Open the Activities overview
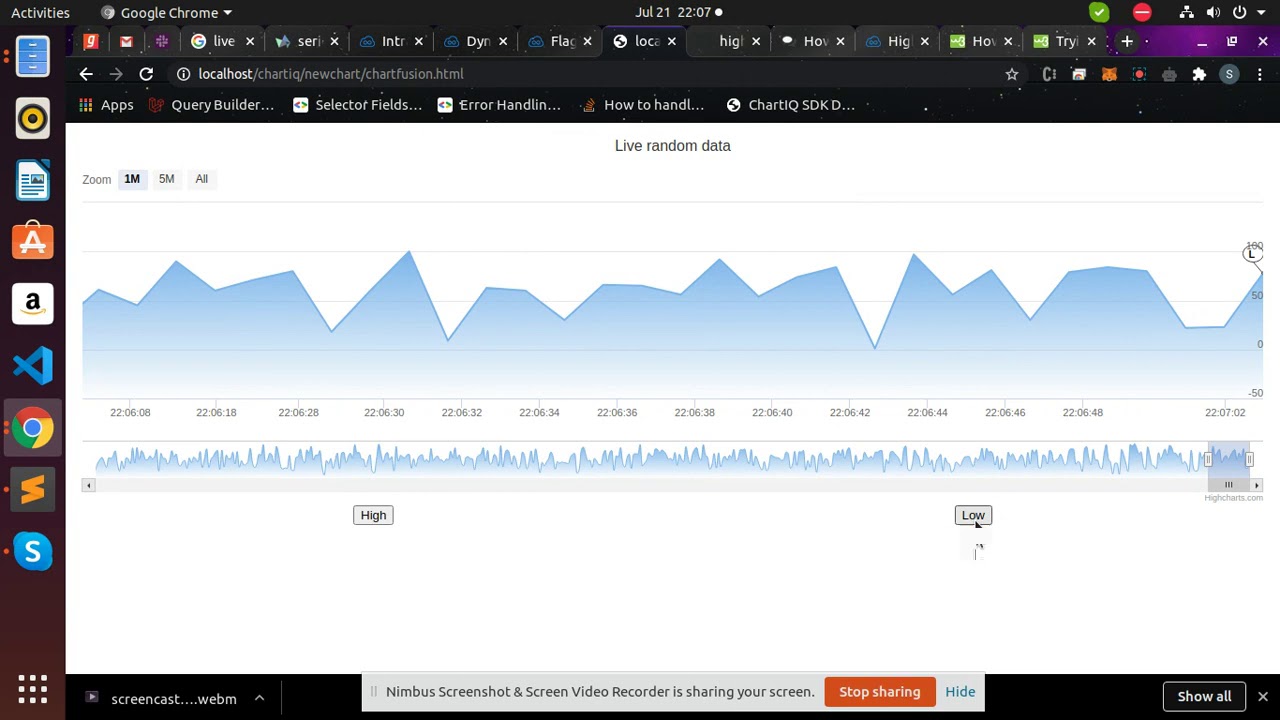The width and height of the screenshot is (1280, 720). (x=40, y=13)
